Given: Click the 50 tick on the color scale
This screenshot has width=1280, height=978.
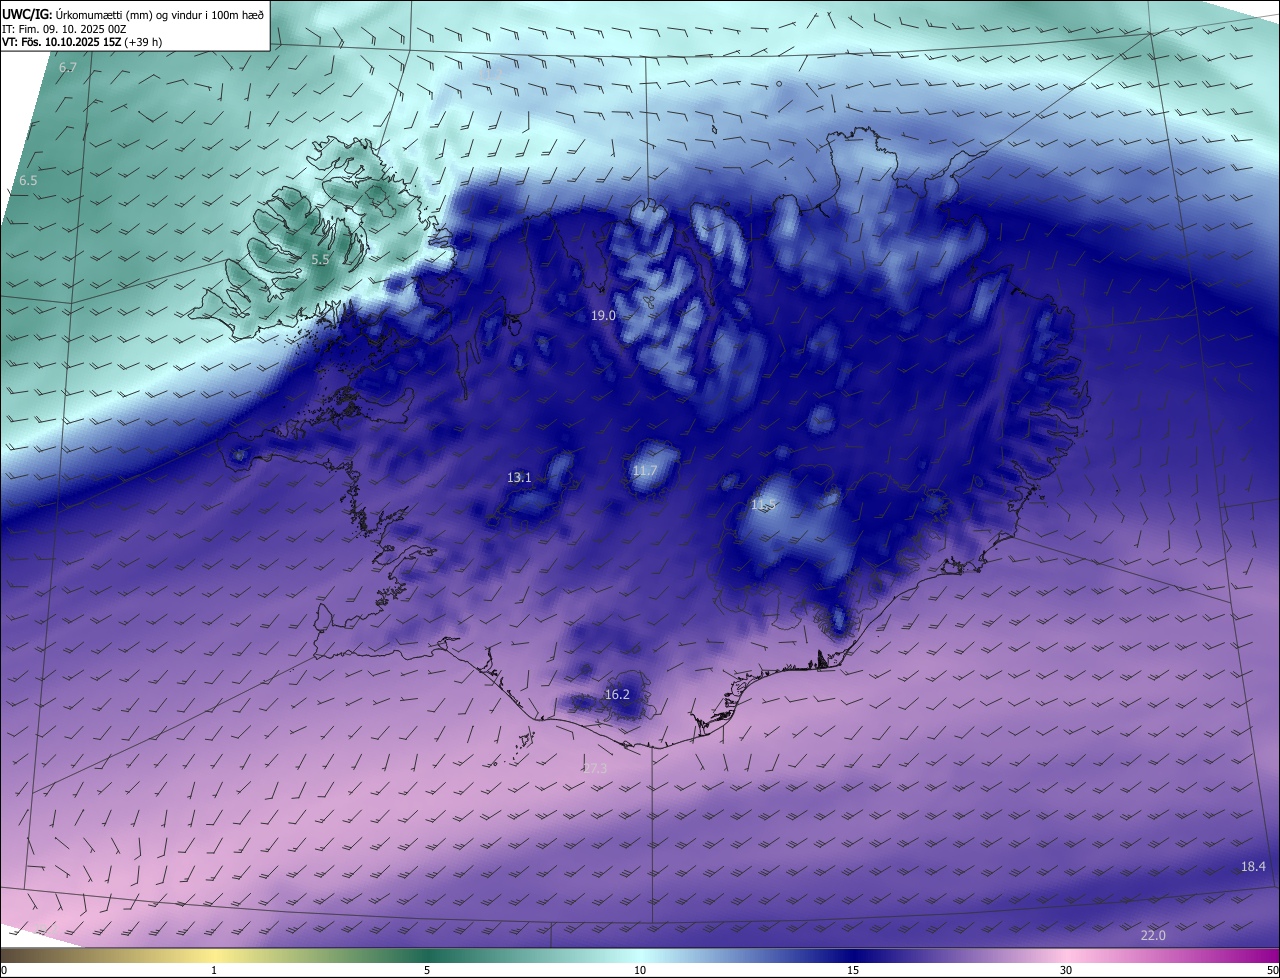Looking at the screenshot, I should pos(1272,970).
